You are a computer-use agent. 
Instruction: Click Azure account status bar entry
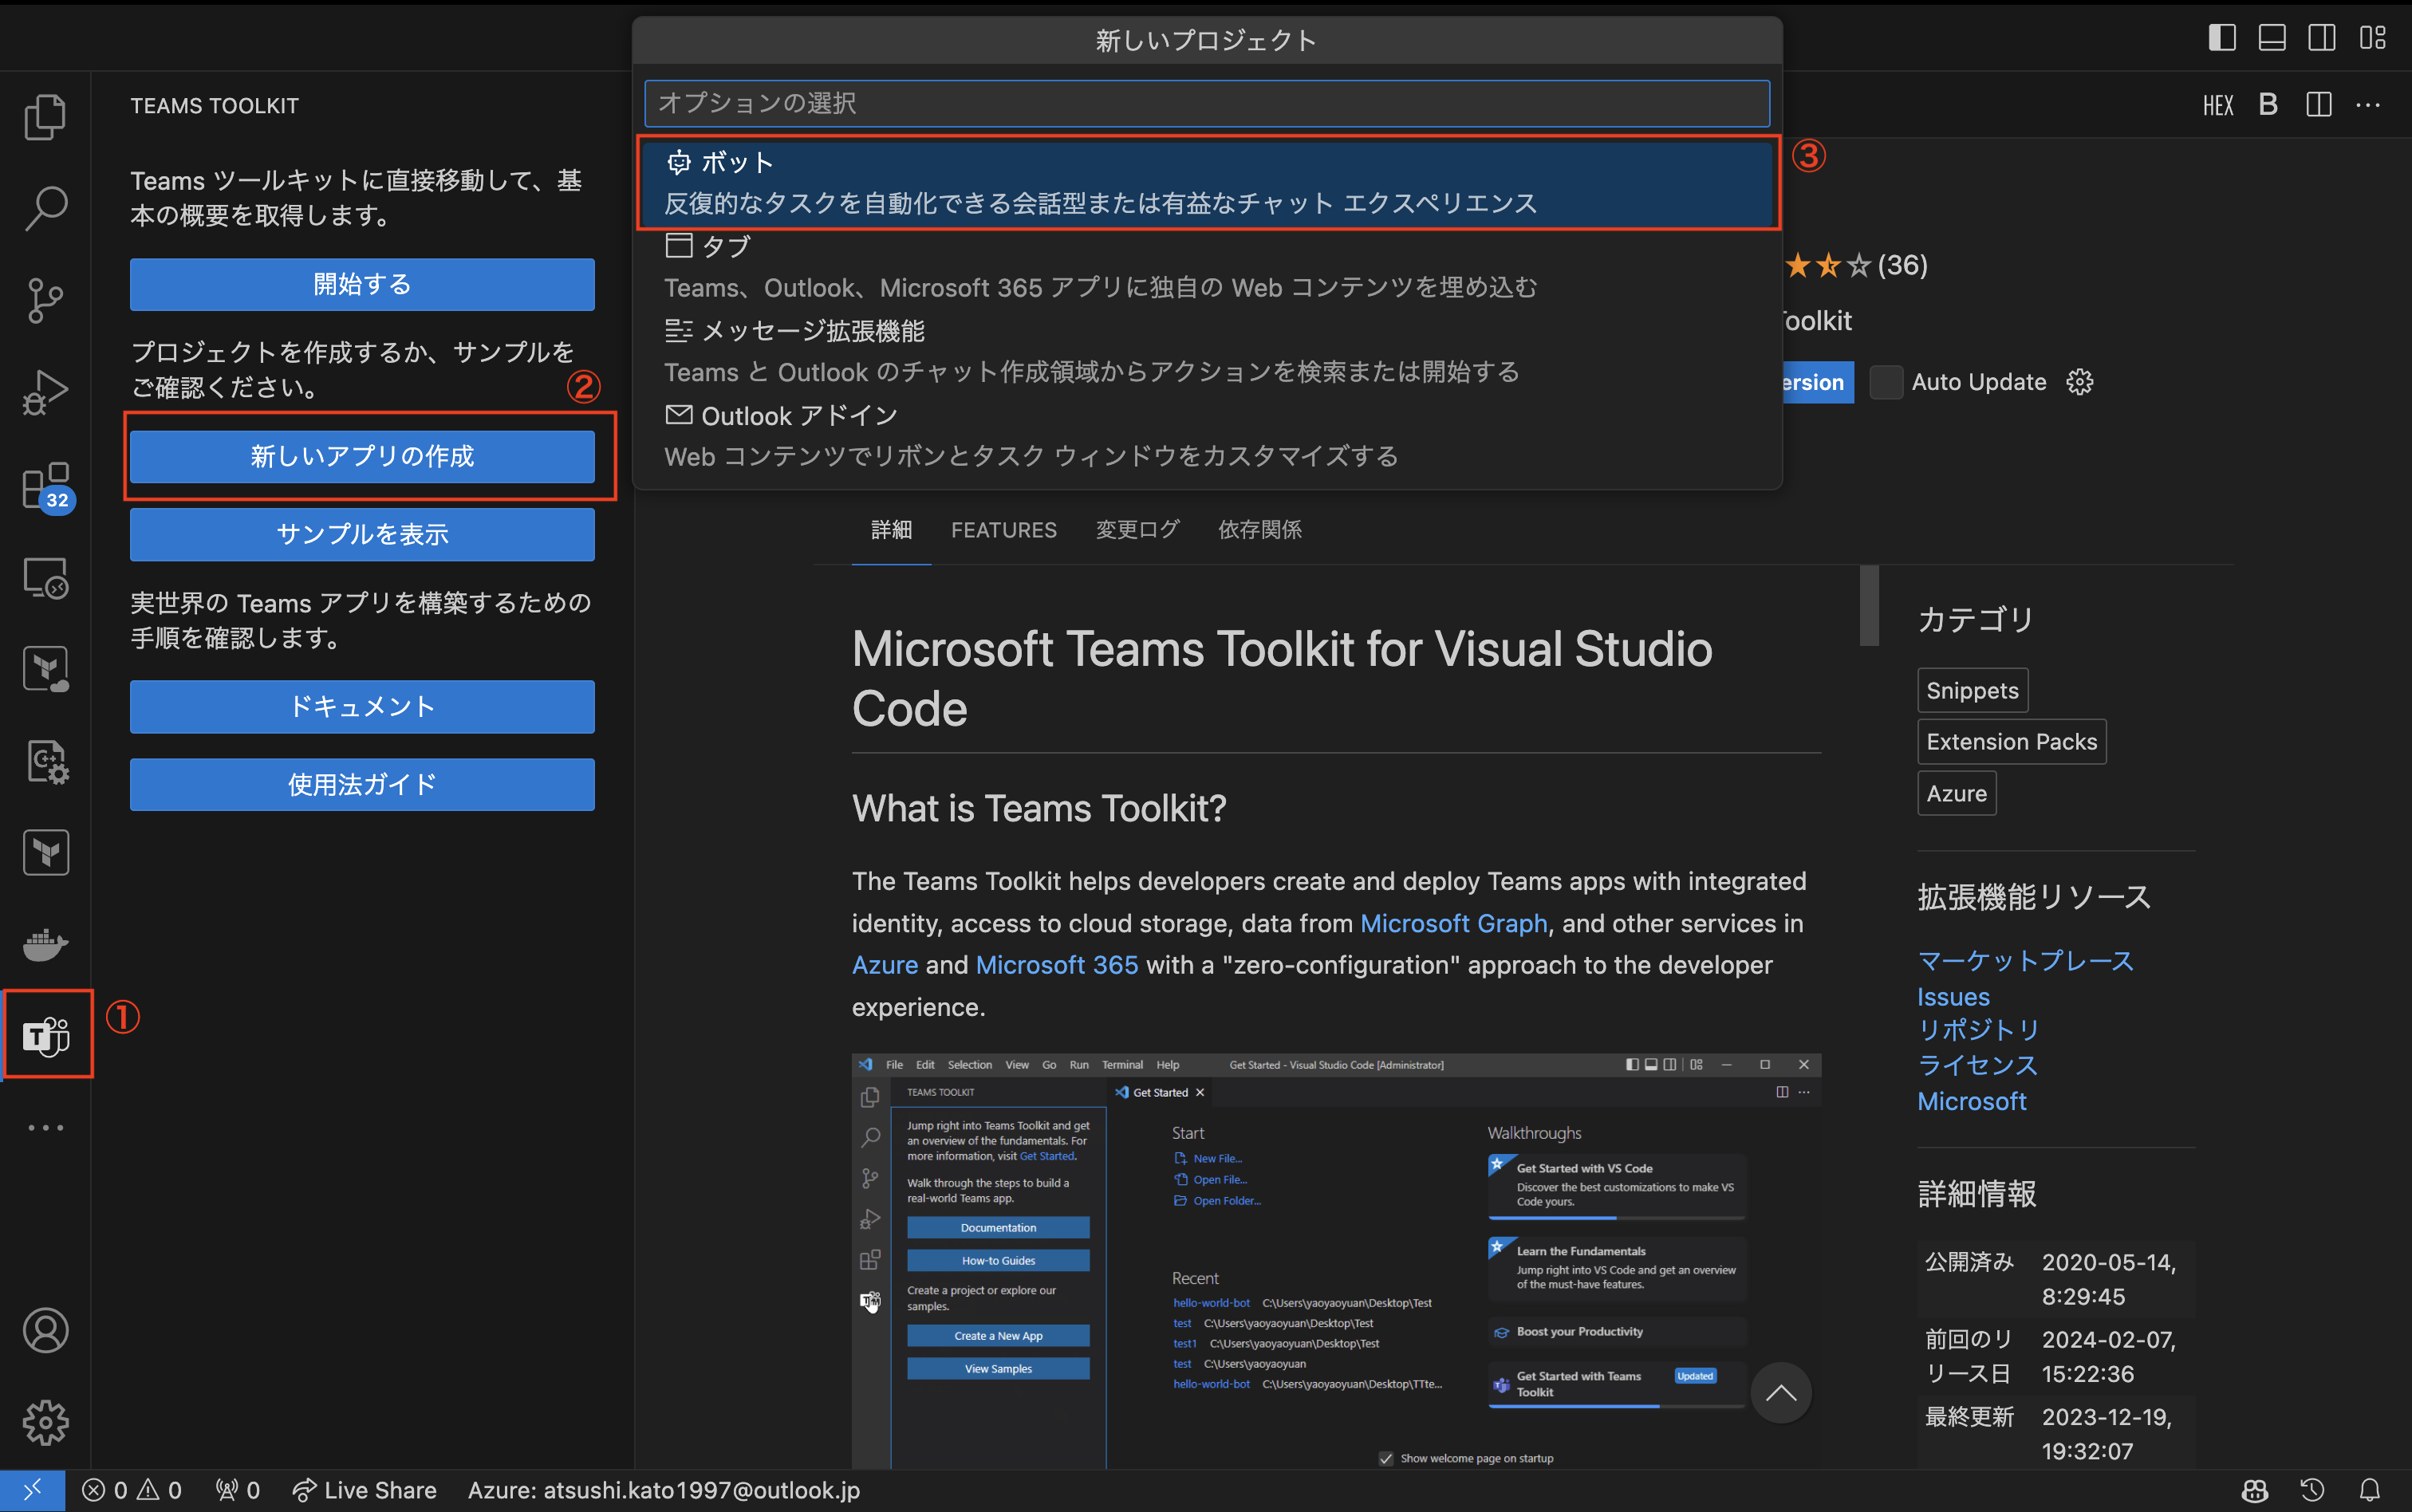click(x=664, y=1490)
